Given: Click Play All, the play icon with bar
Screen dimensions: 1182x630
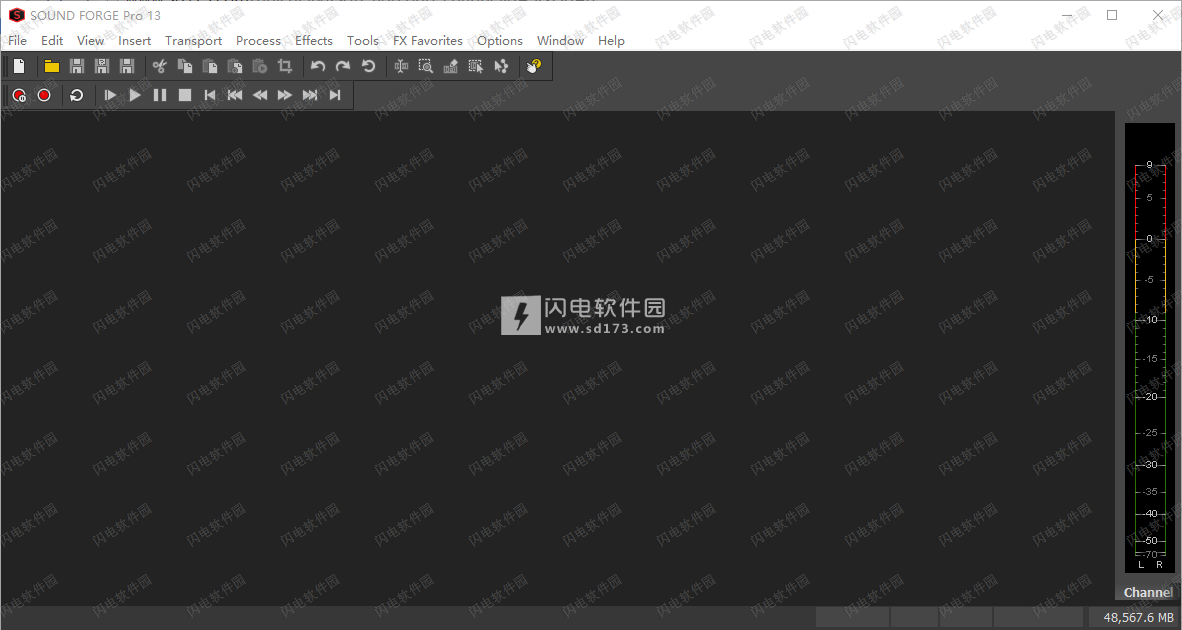Looking at the screenshot, I should (x=109, y=95).
